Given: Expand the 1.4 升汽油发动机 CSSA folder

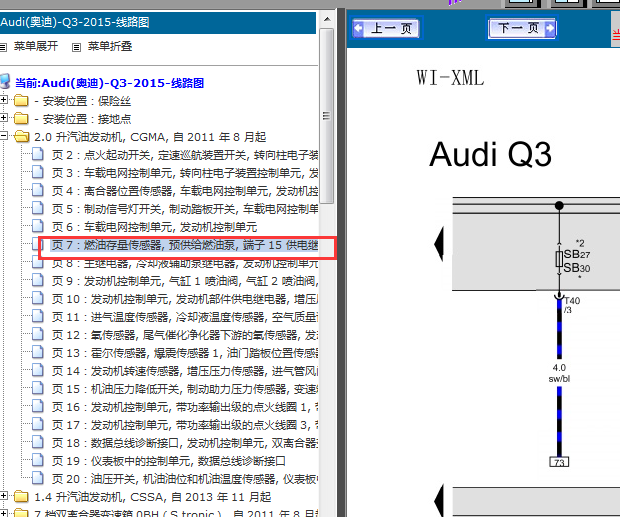Looking at the screenshot, I should [4, 496].
